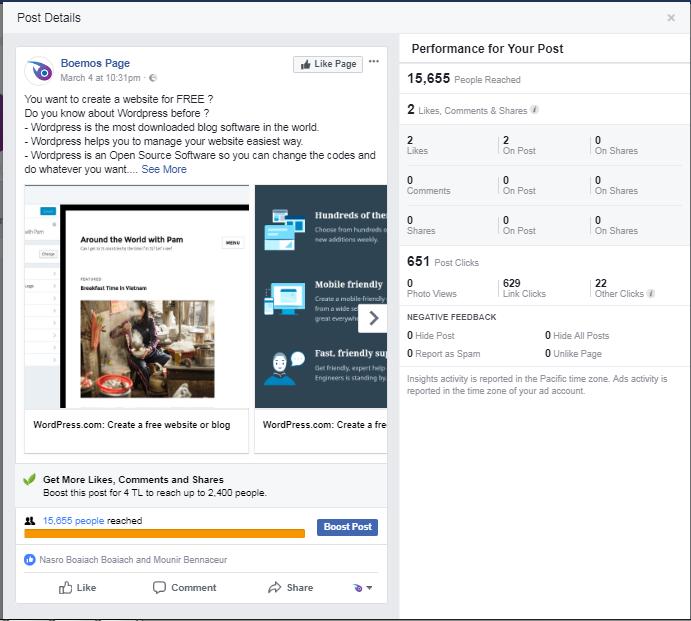This screenshot has width=691, height=621.
Task: Open the post options ellipsis menu
Action: (374, 61)
